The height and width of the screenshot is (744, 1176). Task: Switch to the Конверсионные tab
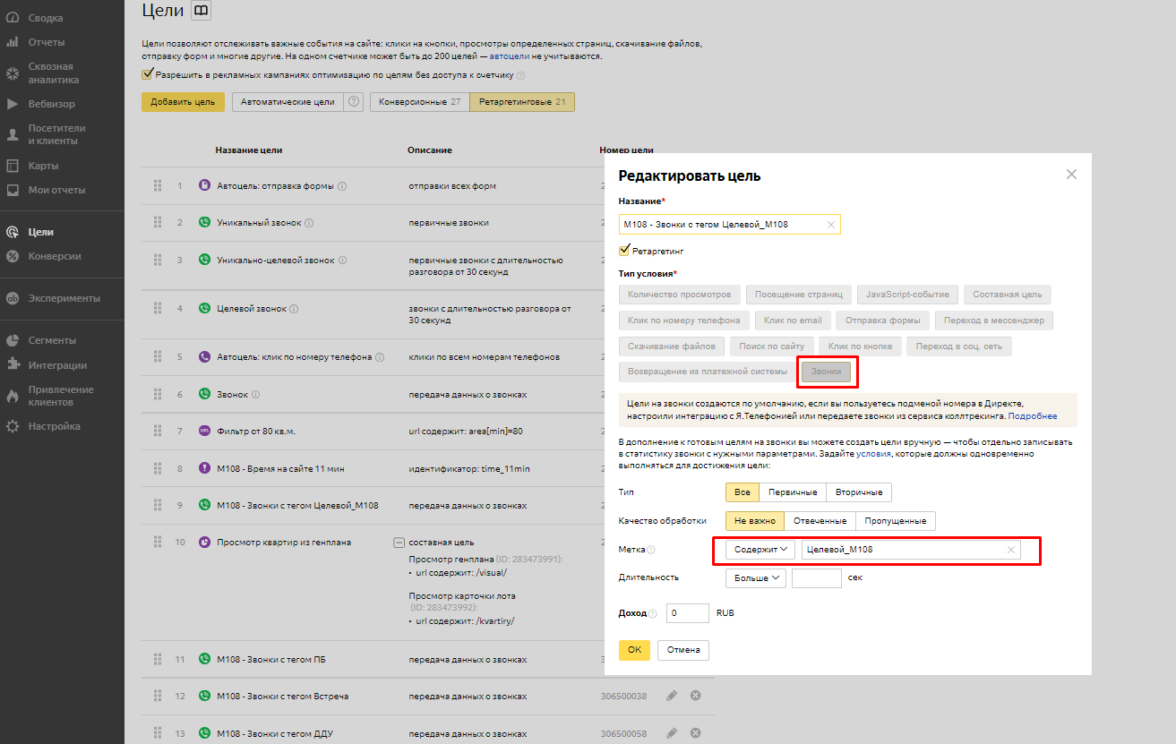click(419, 102)
